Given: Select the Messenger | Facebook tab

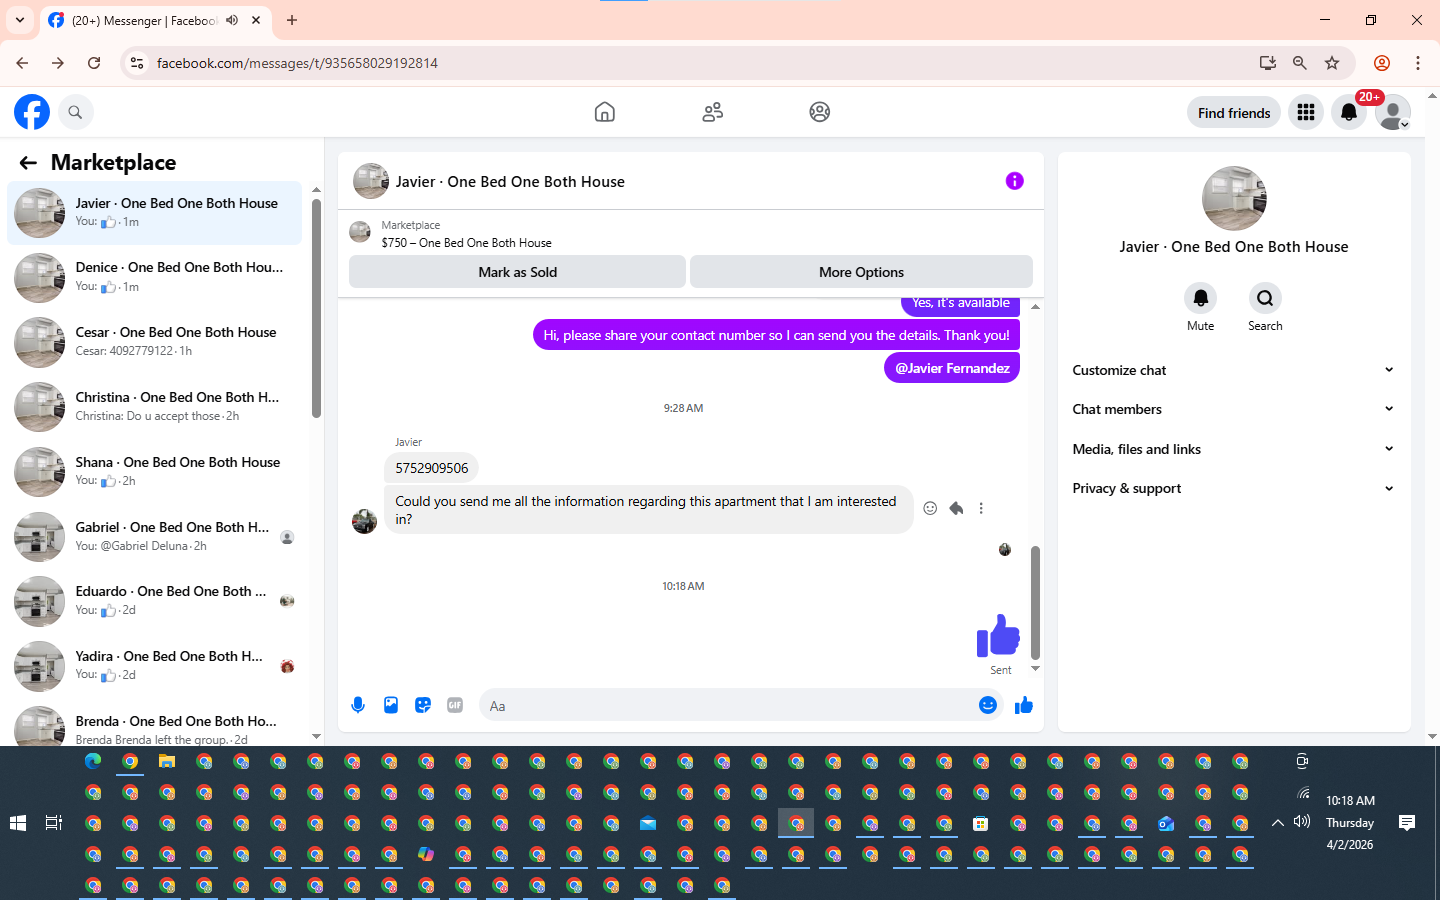Looking at the screenshot, I should click(155, 20).
